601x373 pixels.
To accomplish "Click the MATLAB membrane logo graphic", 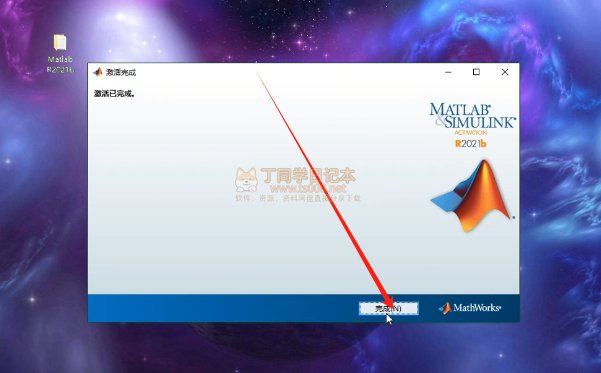I will (473, 196).
